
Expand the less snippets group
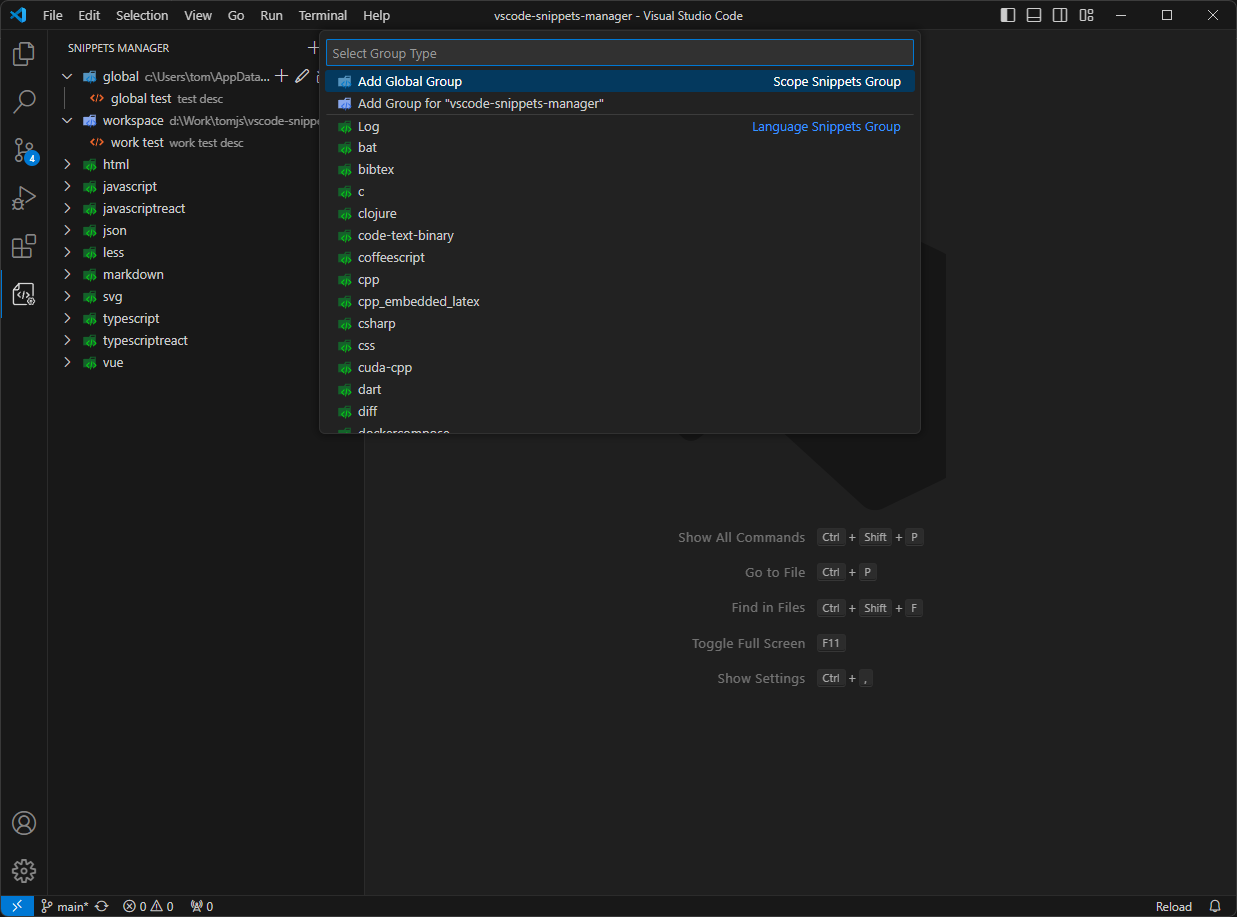tap(68, 252)
